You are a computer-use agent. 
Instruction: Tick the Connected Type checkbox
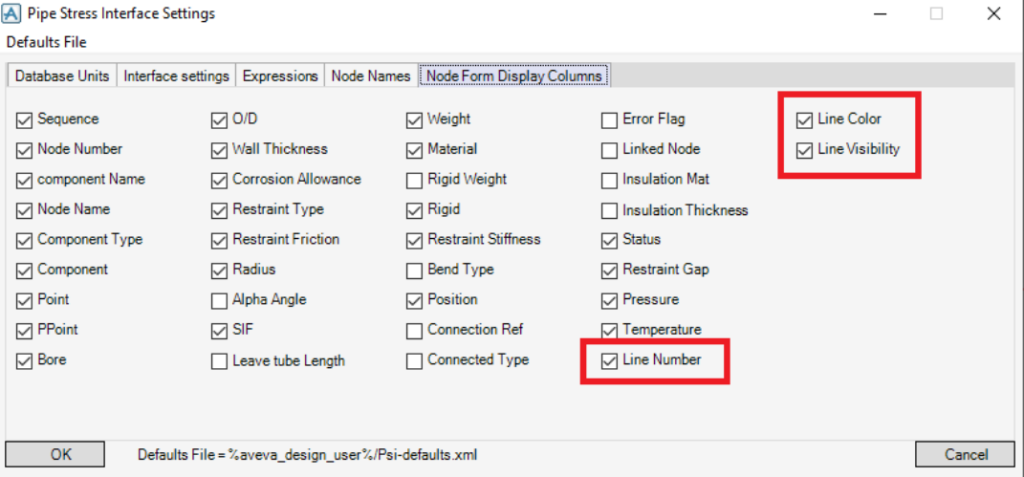pyautogui.click(x=415, y=360)
